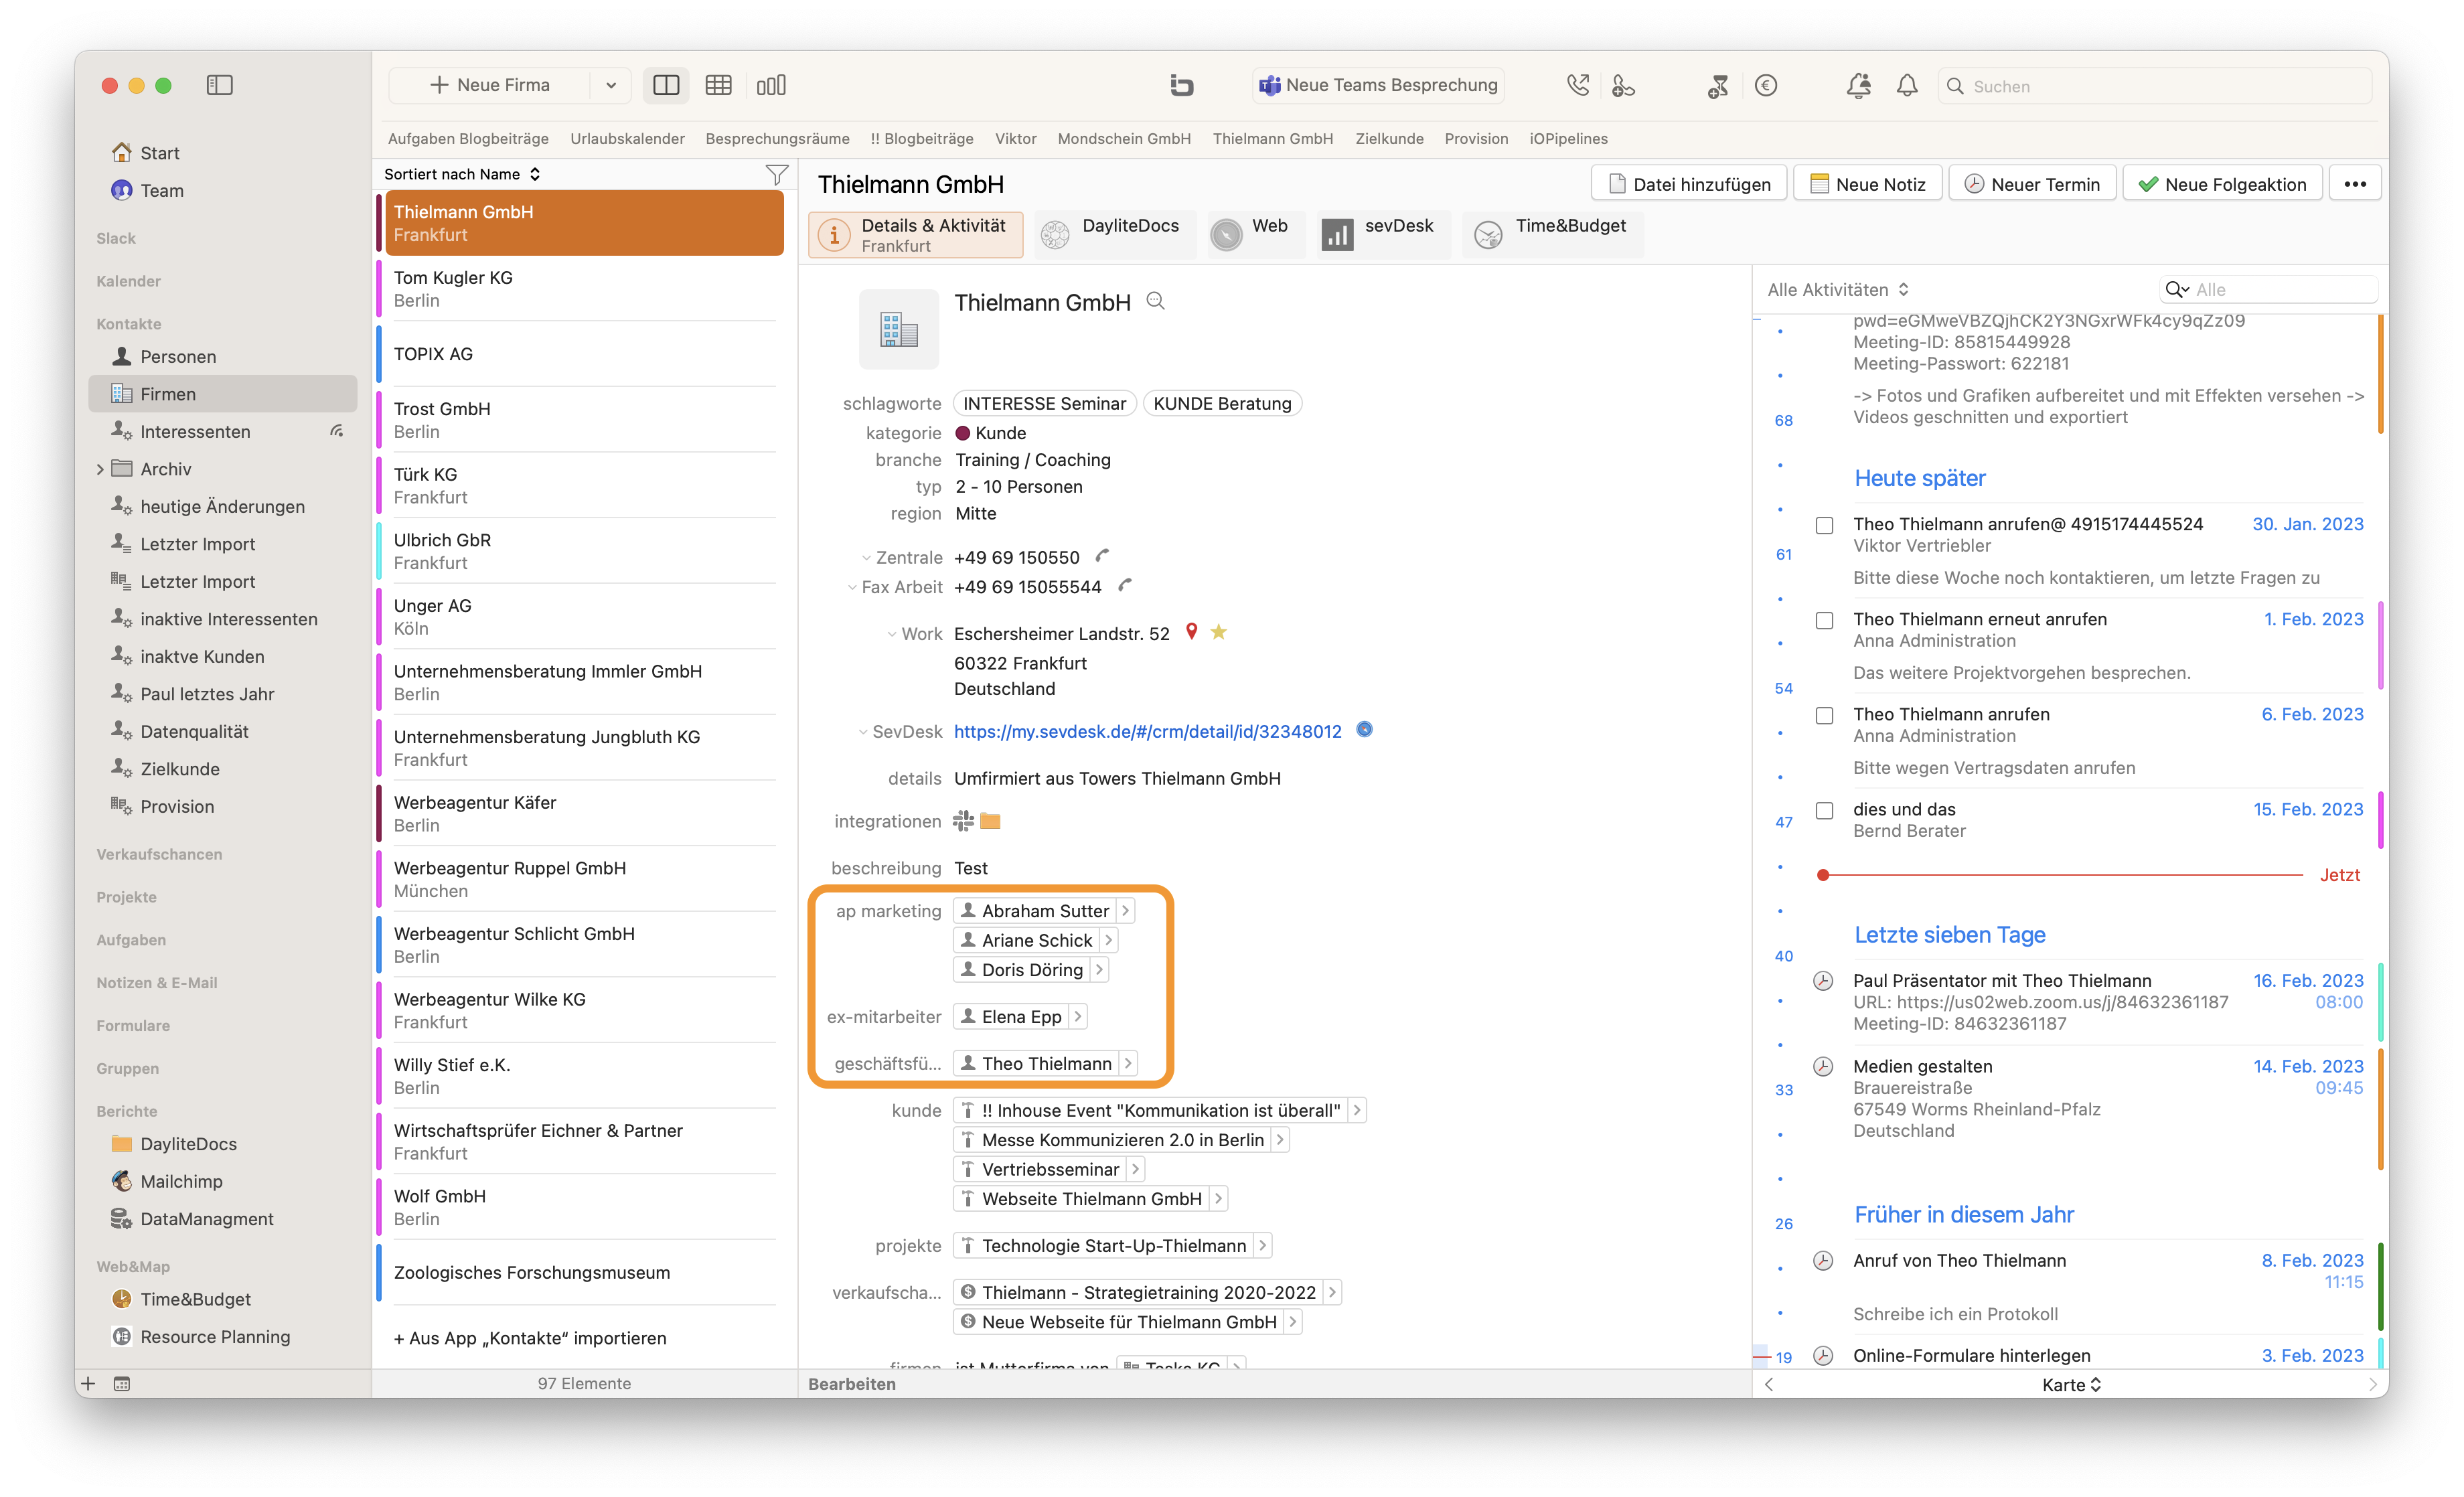Select Firmen in the sidebar
Viewport: 2464px width, 1497px height.
point(222,394)
